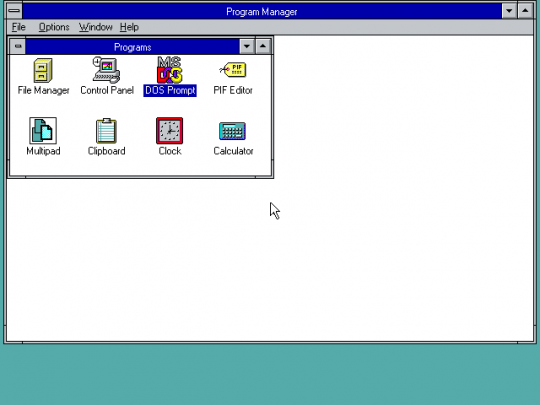Minimize the Program Manager window

(509, 11)
